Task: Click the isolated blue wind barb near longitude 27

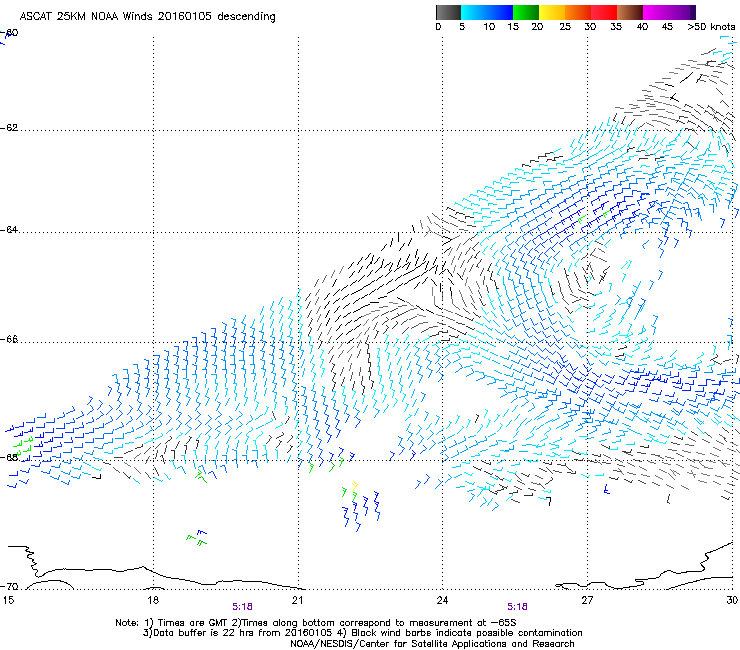Action: coord(607,490)
